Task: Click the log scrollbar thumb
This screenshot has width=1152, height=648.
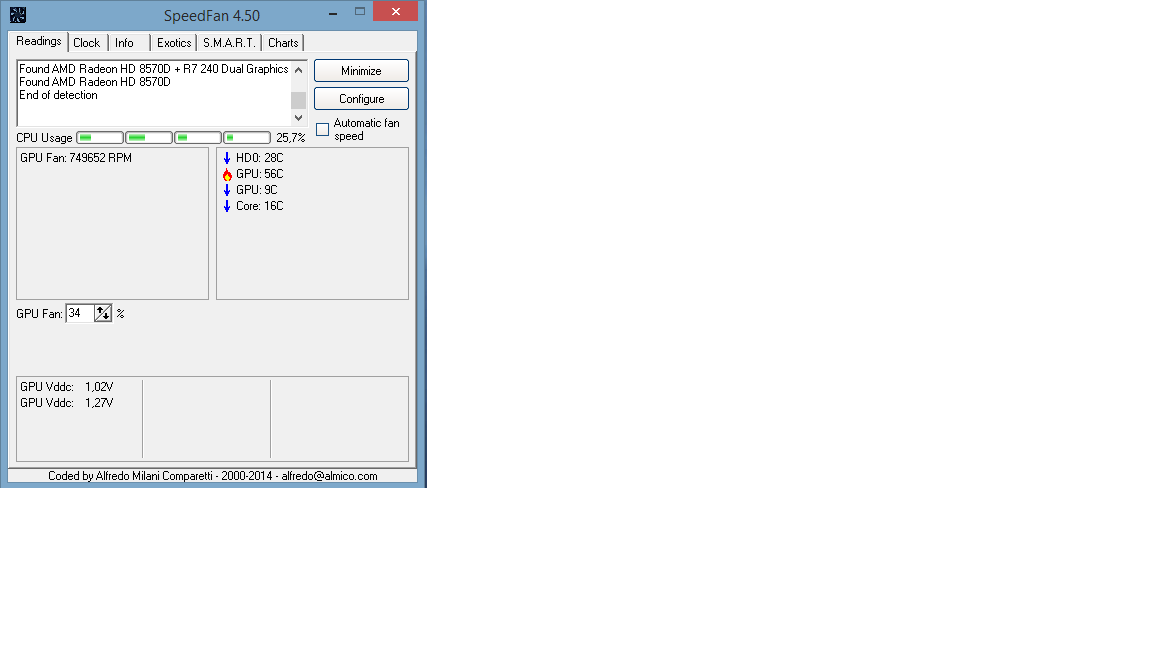Action: 298,101
